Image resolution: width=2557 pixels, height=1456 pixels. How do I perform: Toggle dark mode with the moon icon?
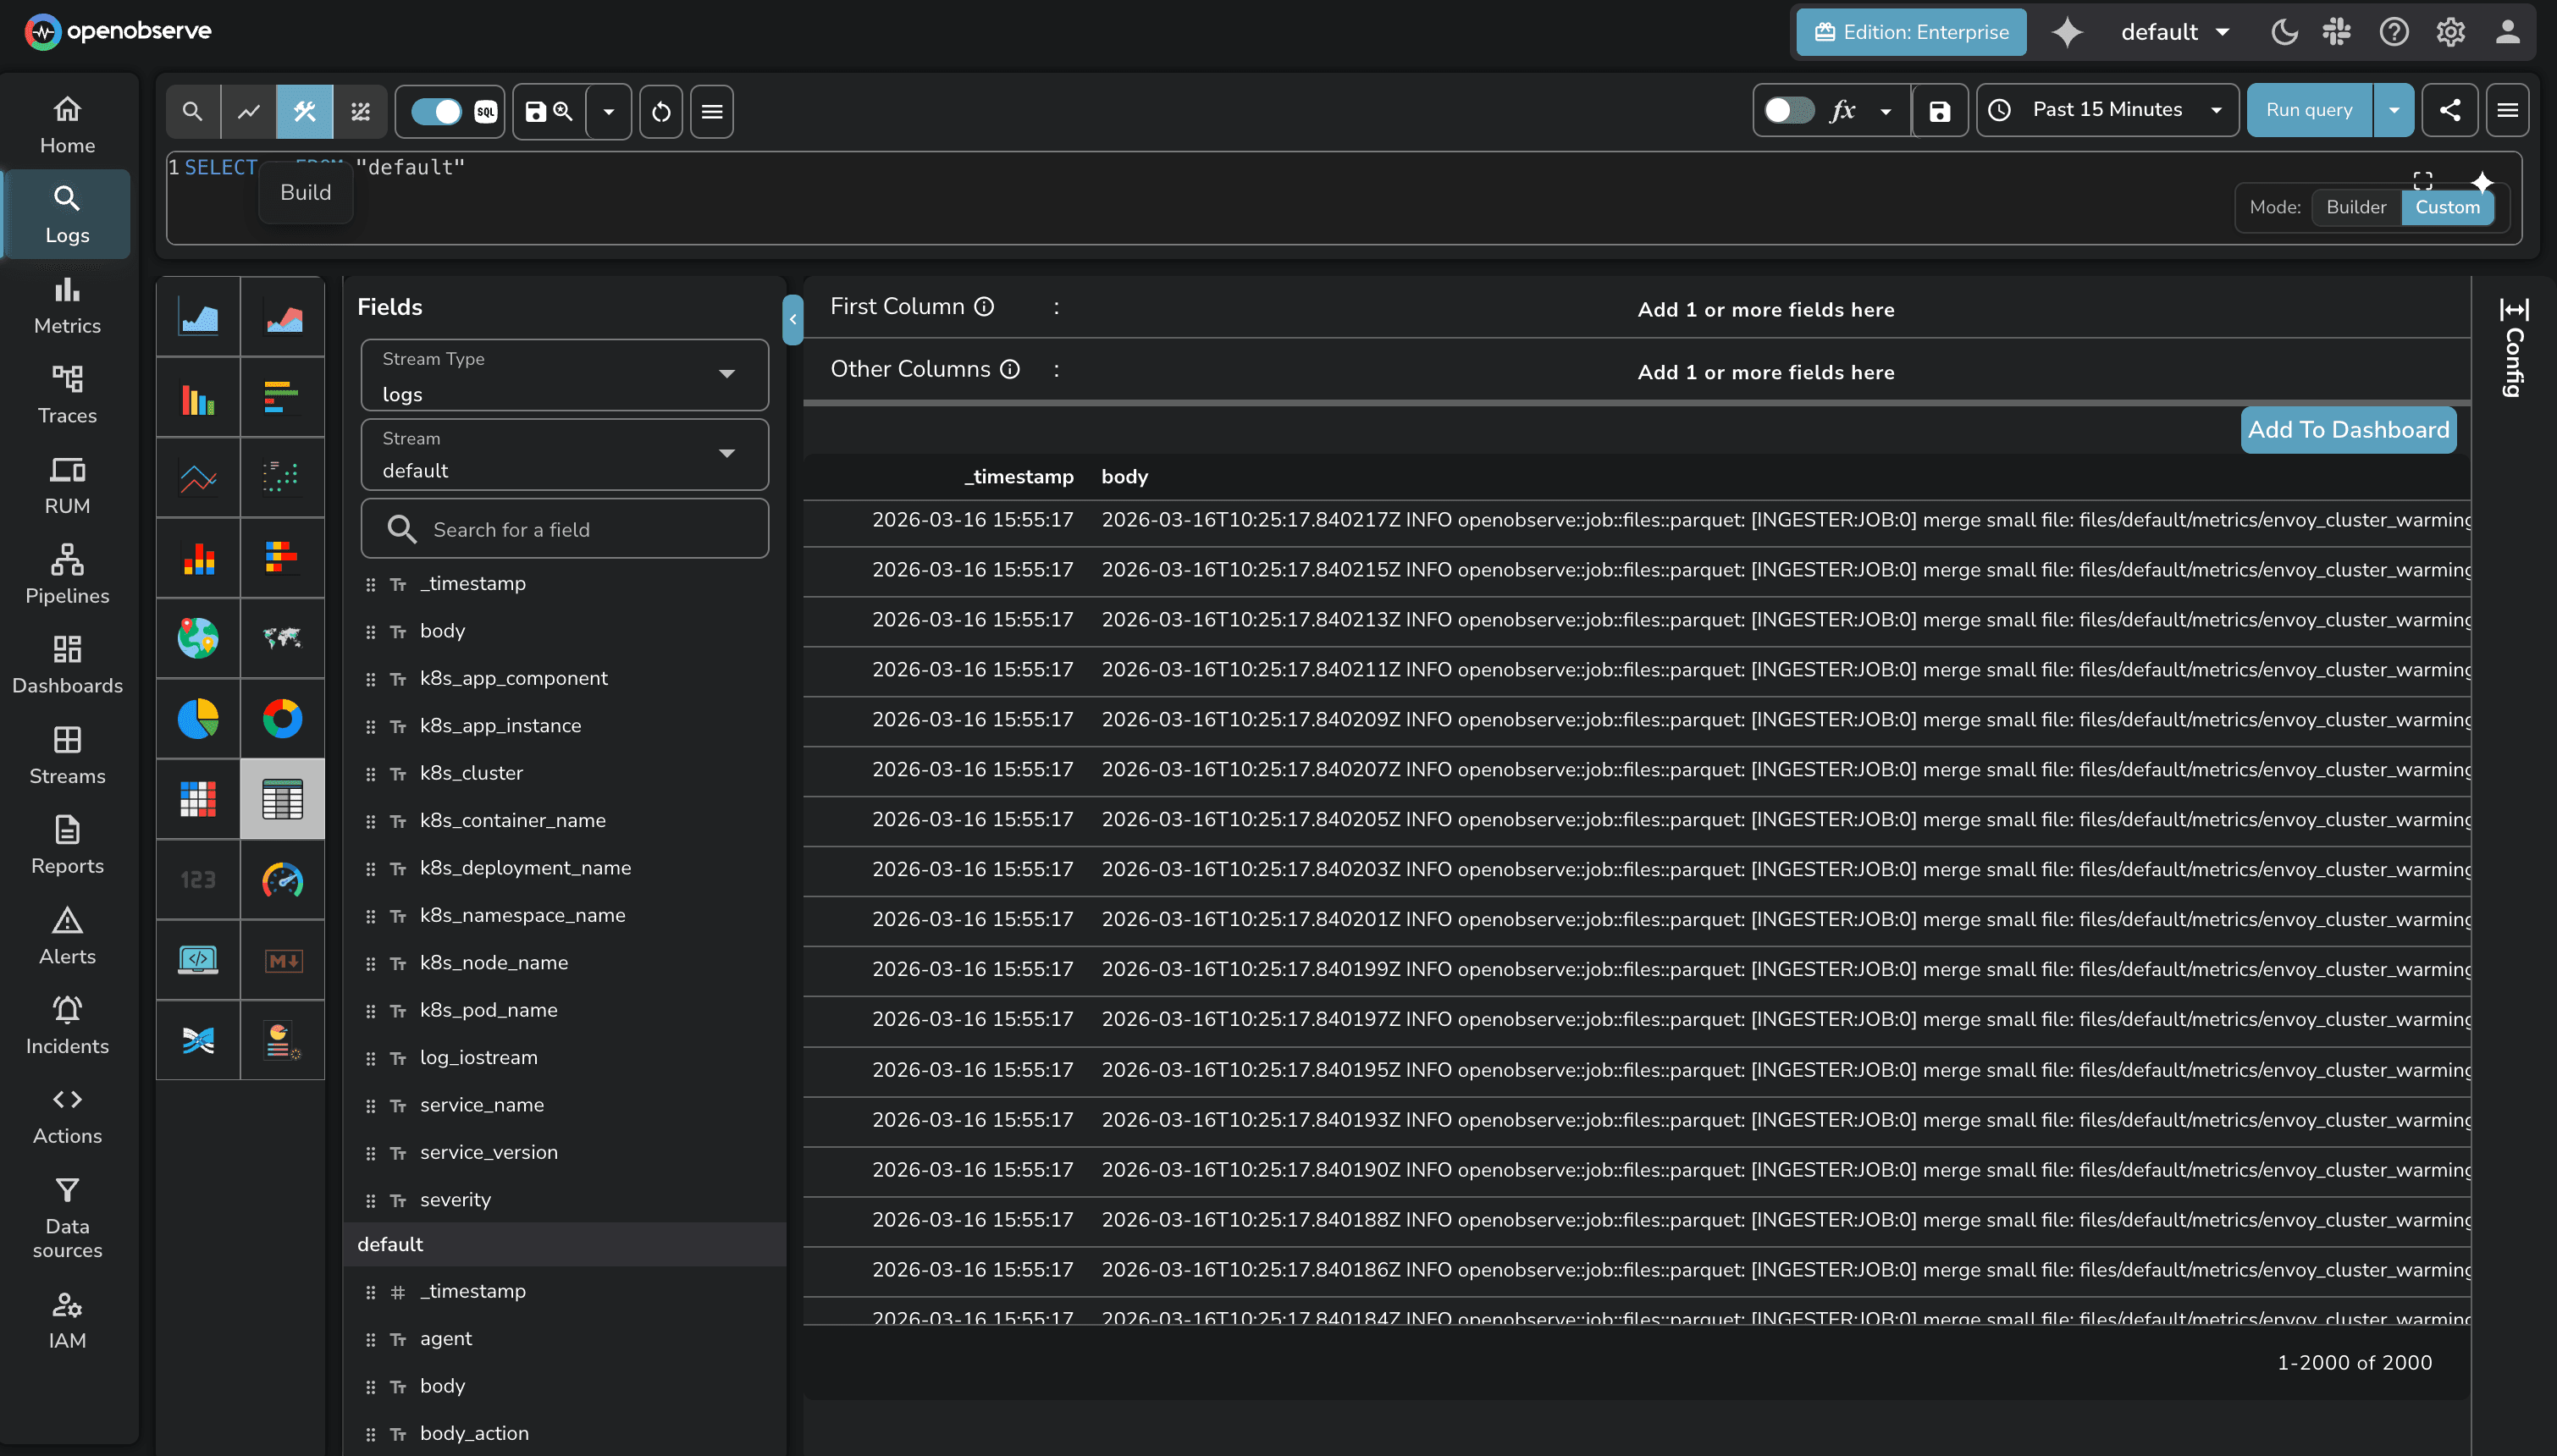click(x=2284, y=31)
